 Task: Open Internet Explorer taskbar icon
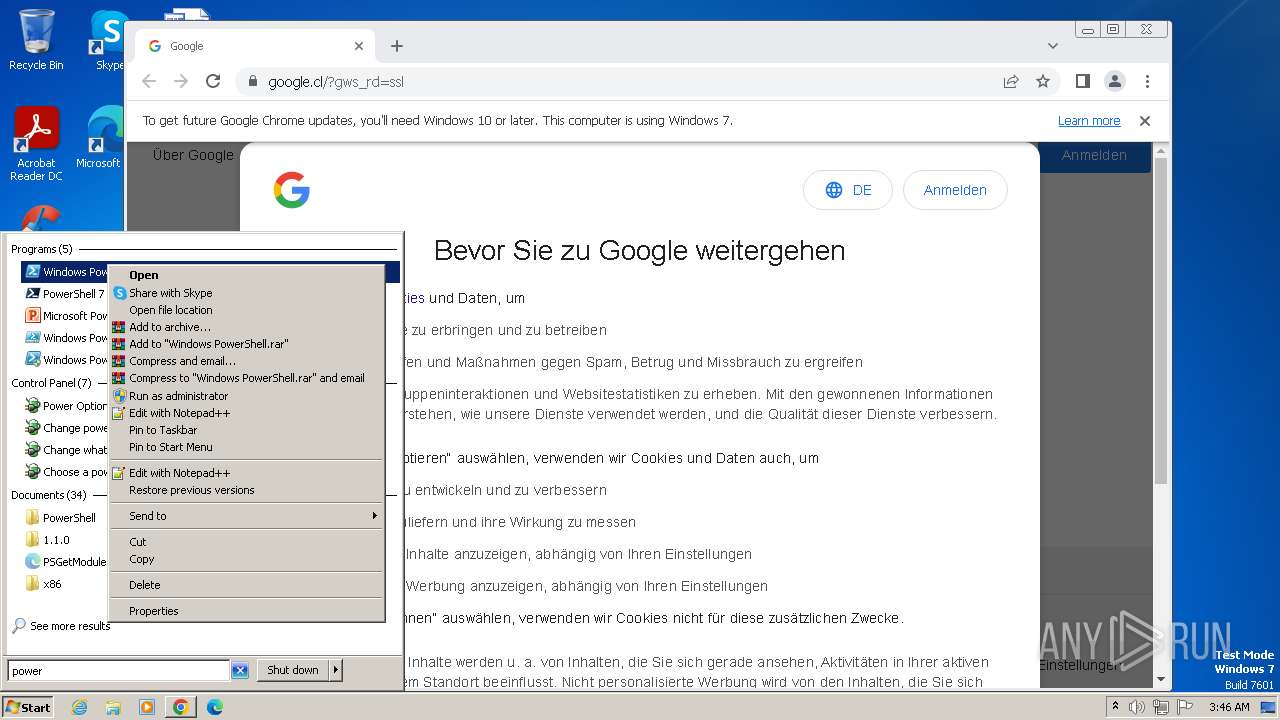79,707
